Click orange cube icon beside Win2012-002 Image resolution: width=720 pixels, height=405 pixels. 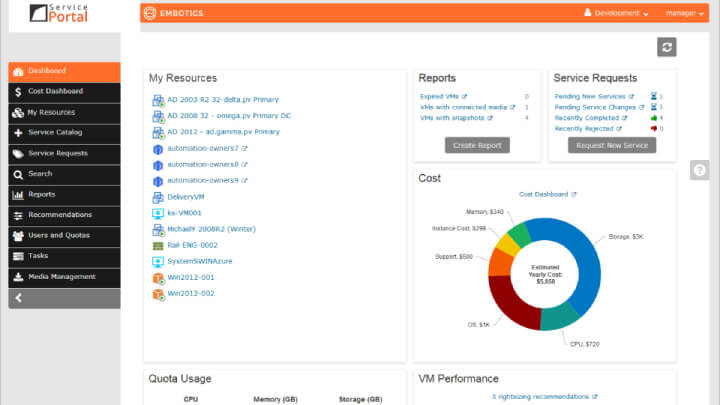tap(158, 294)
